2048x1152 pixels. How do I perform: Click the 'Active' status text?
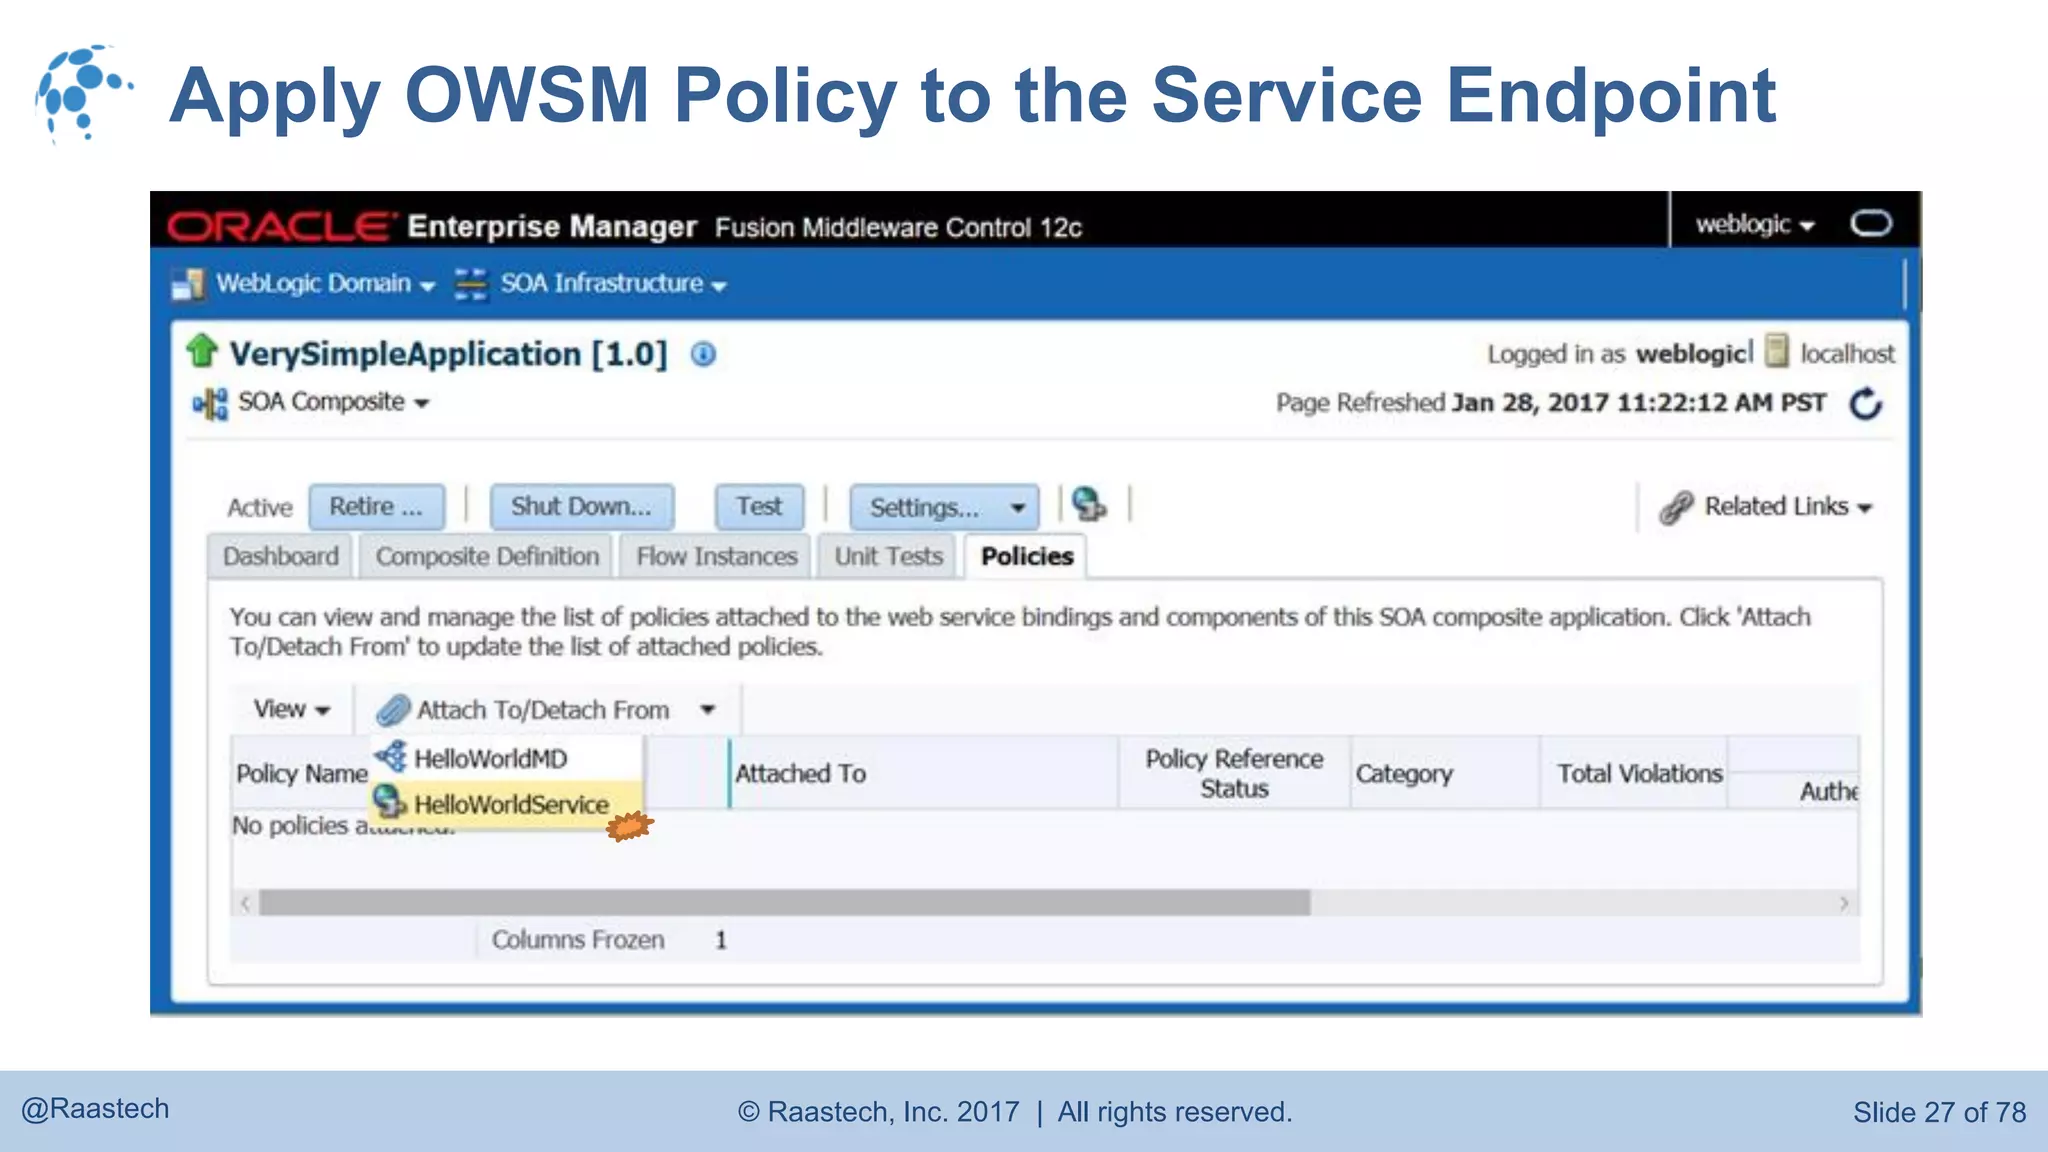(x=260, y=508)
